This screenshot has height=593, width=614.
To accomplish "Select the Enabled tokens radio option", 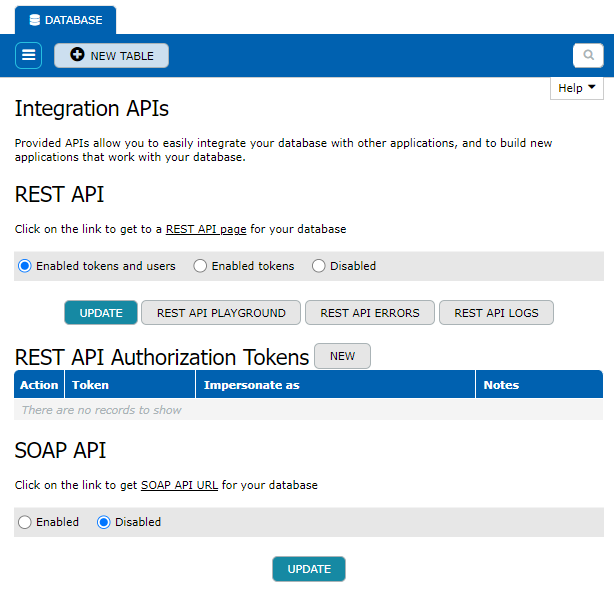I will click(x=200, y=266).
